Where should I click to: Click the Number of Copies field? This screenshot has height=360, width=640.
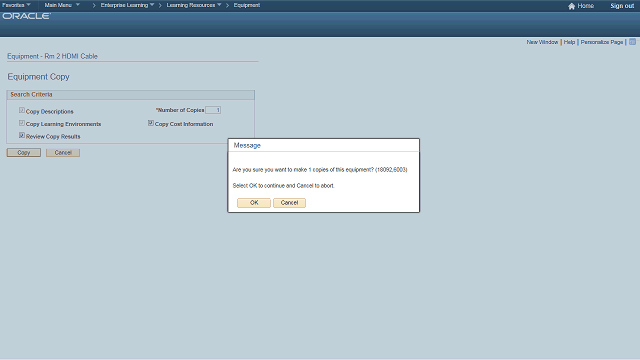tap(213, 110)
